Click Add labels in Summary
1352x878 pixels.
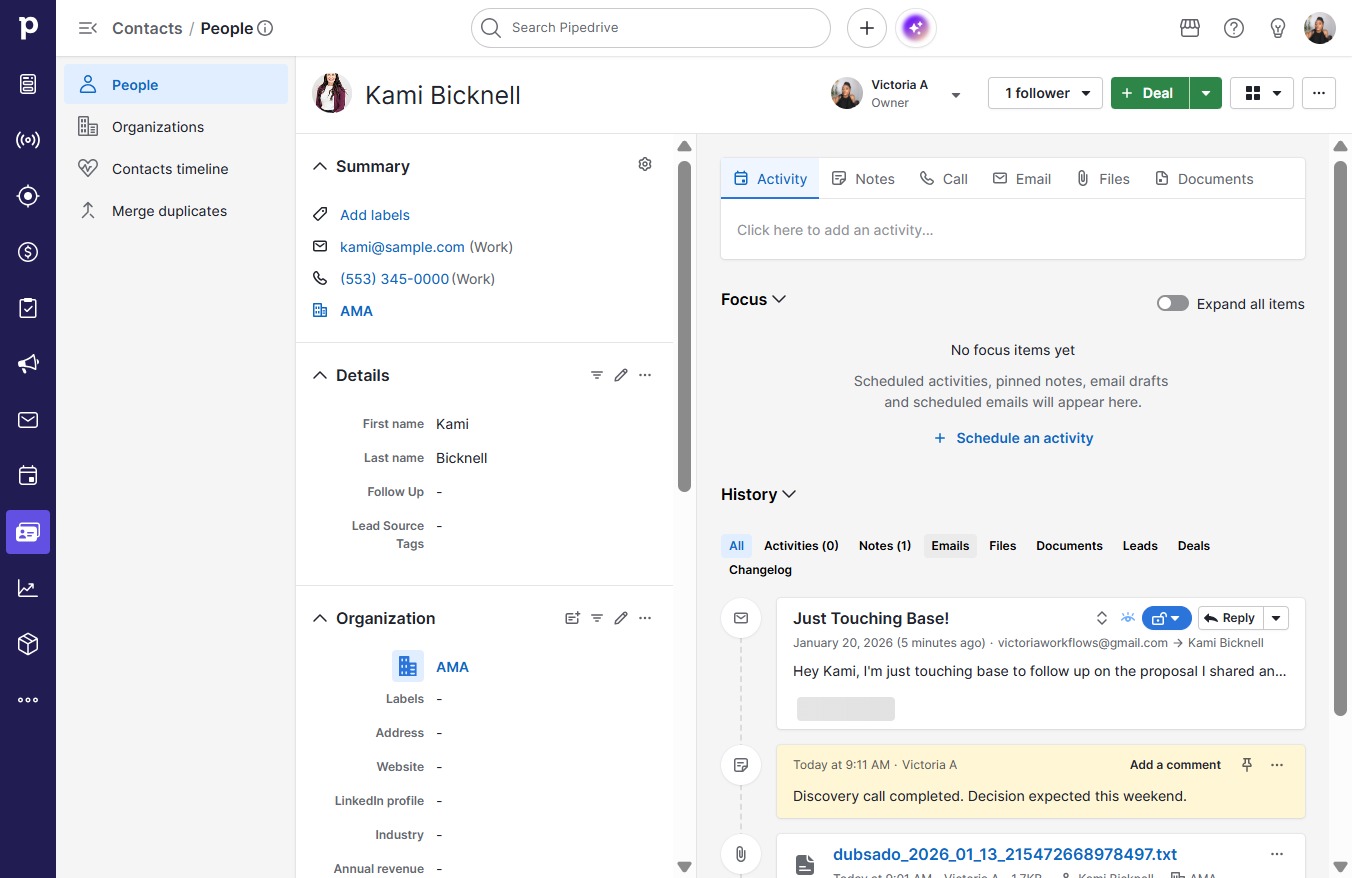point(375,215)
